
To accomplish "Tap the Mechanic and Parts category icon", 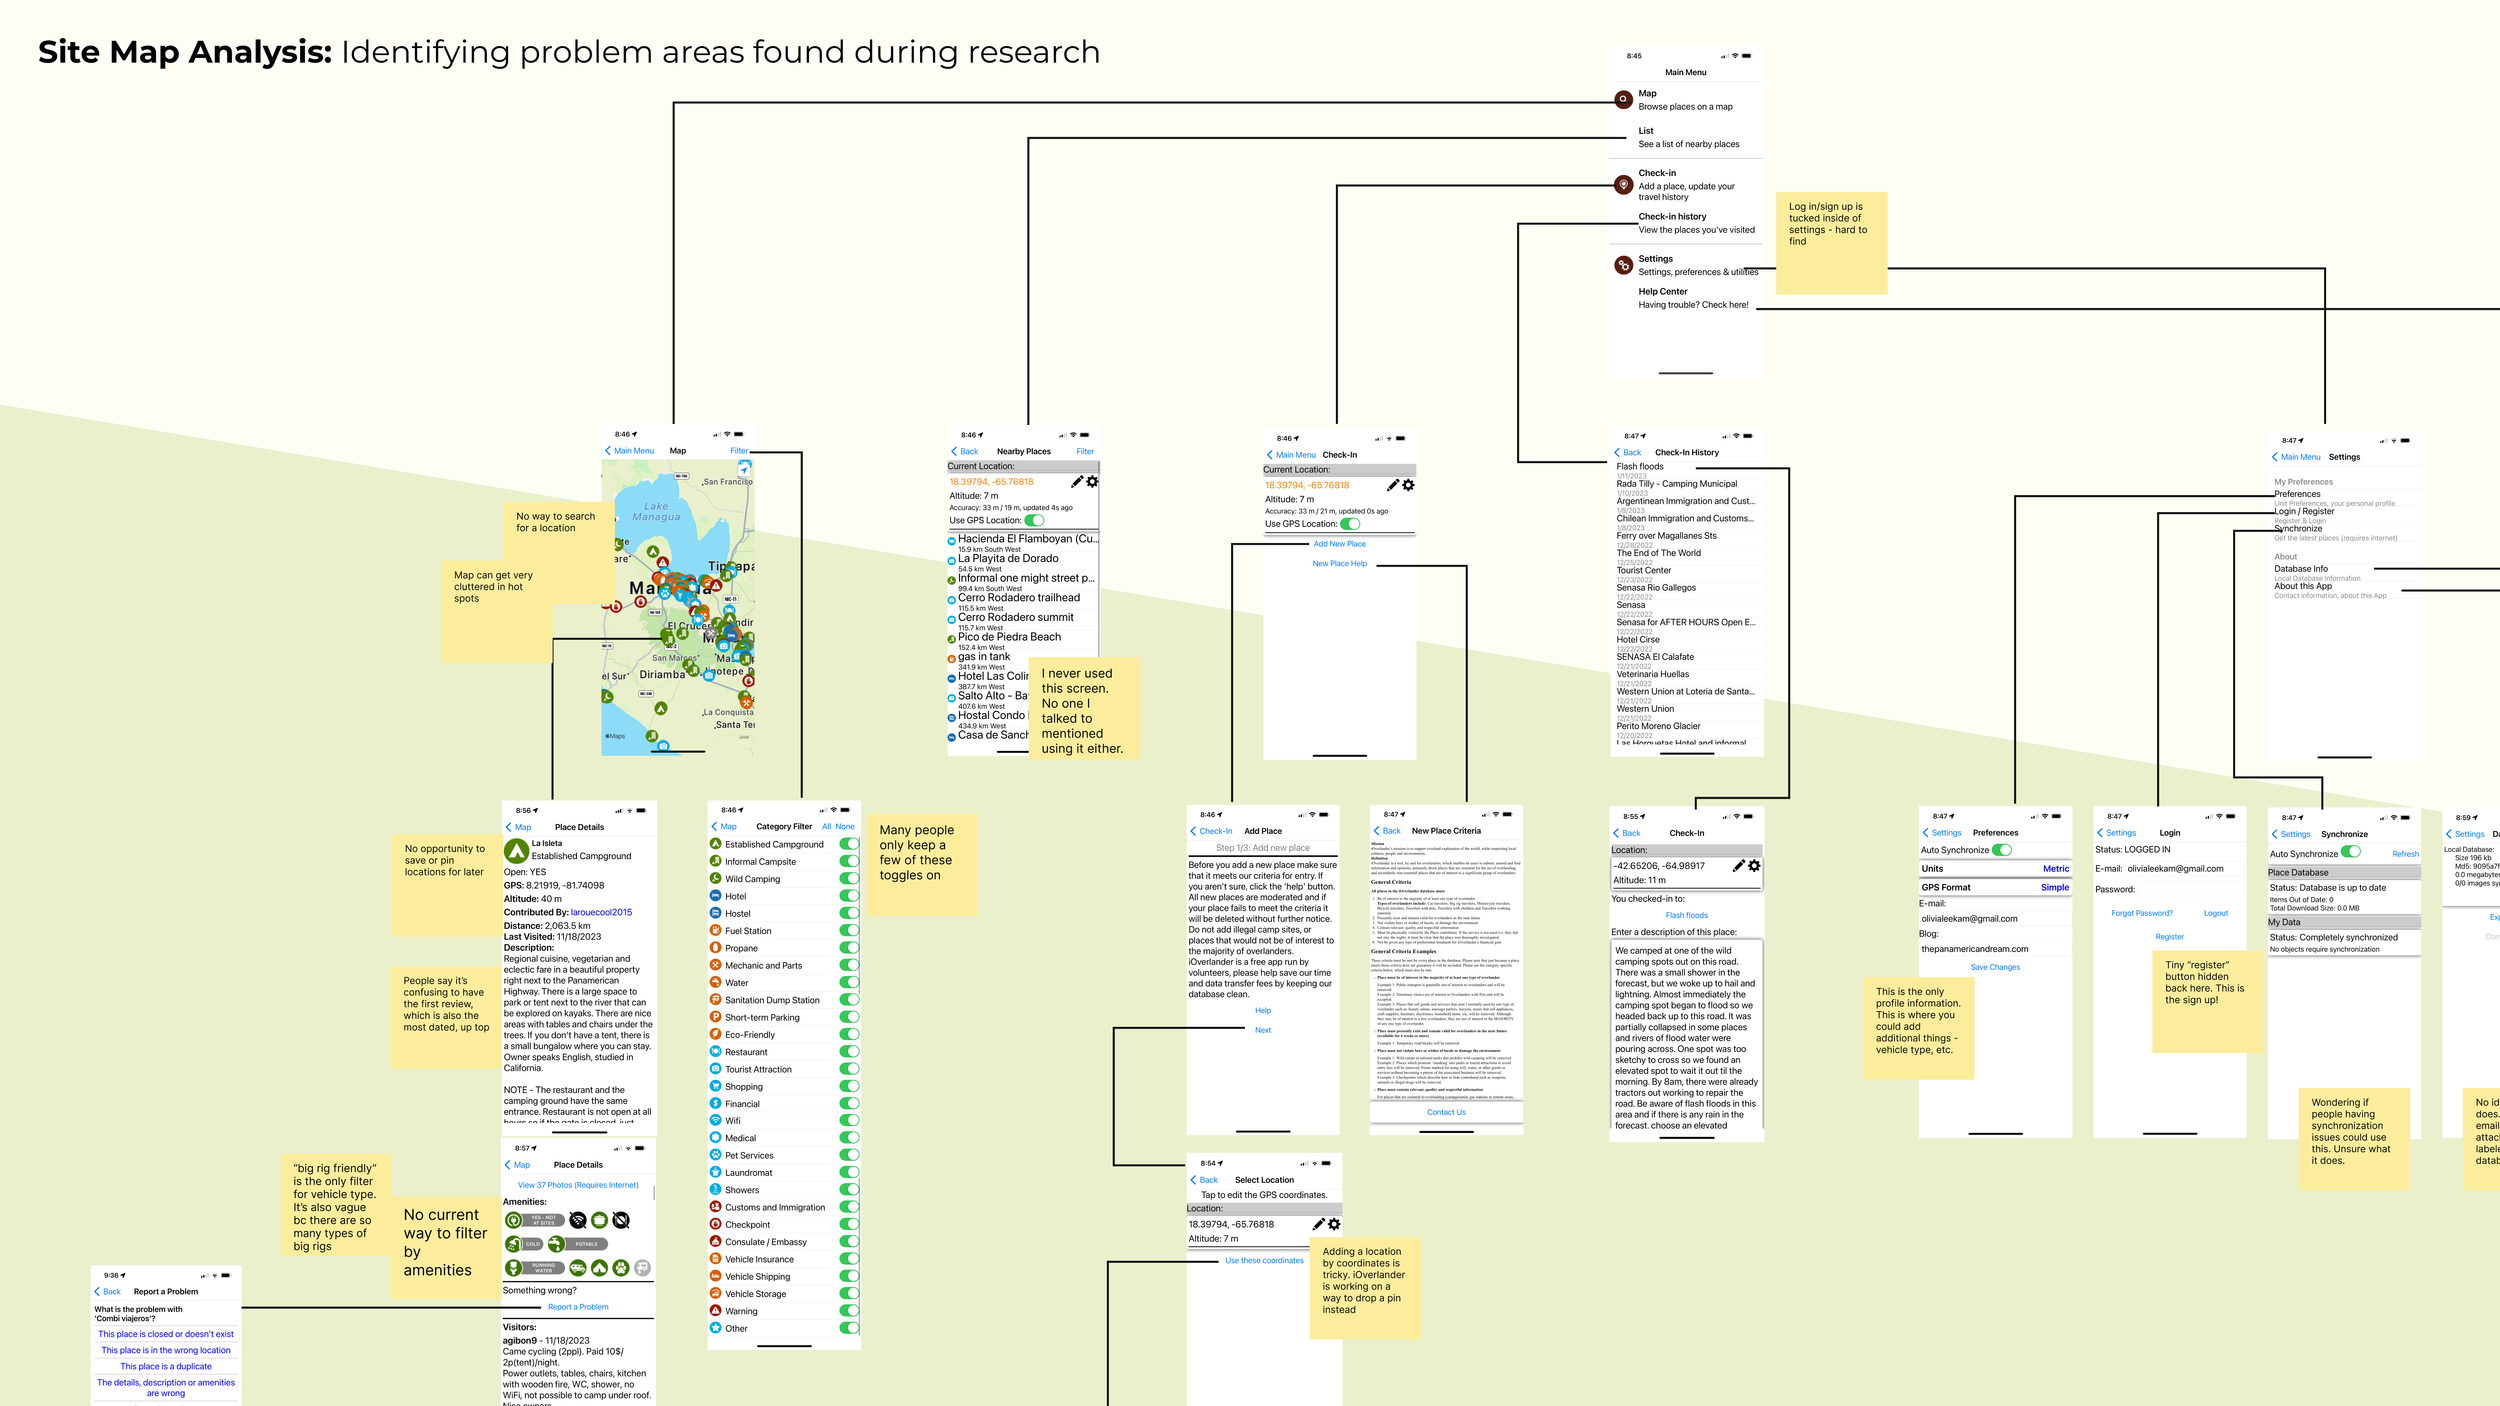I will [715, 965].
